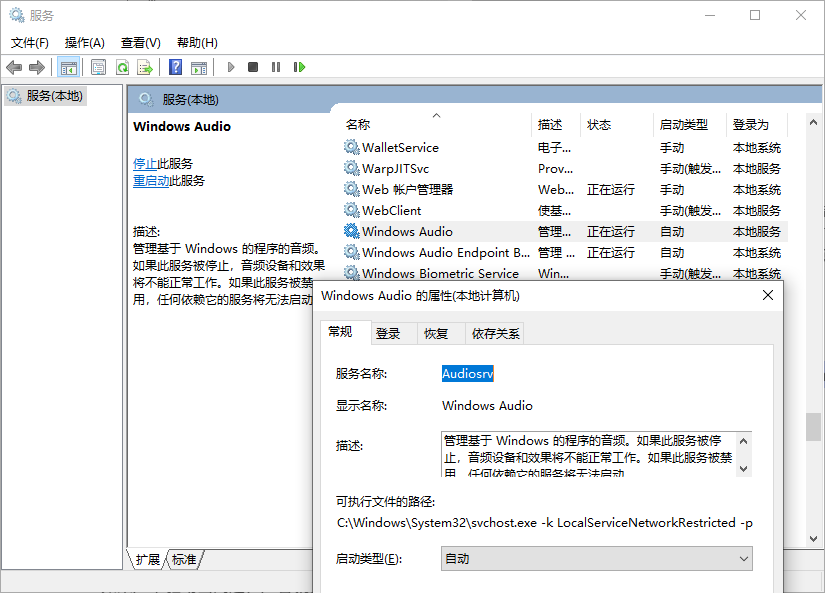Navigate back with the left arrow icon
The height and width of the screenshot is (593, 825).
click(x=14, y=67)
